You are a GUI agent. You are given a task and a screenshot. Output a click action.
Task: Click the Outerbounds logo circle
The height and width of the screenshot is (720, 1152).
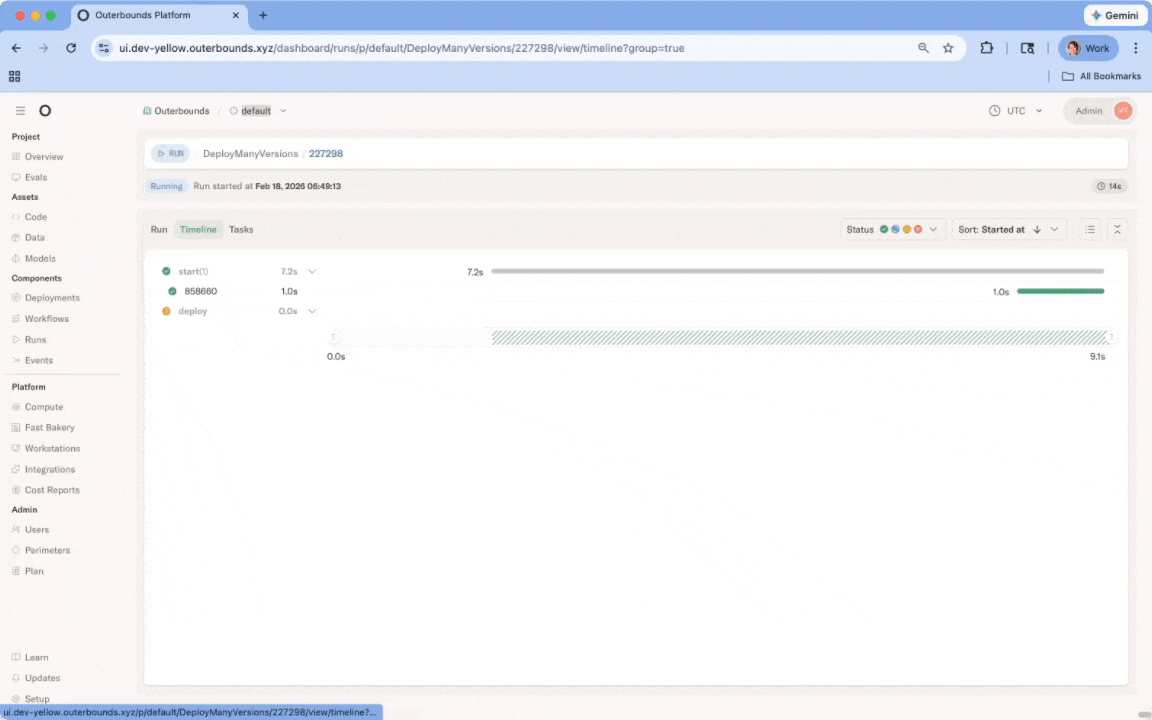coord(45,110)
